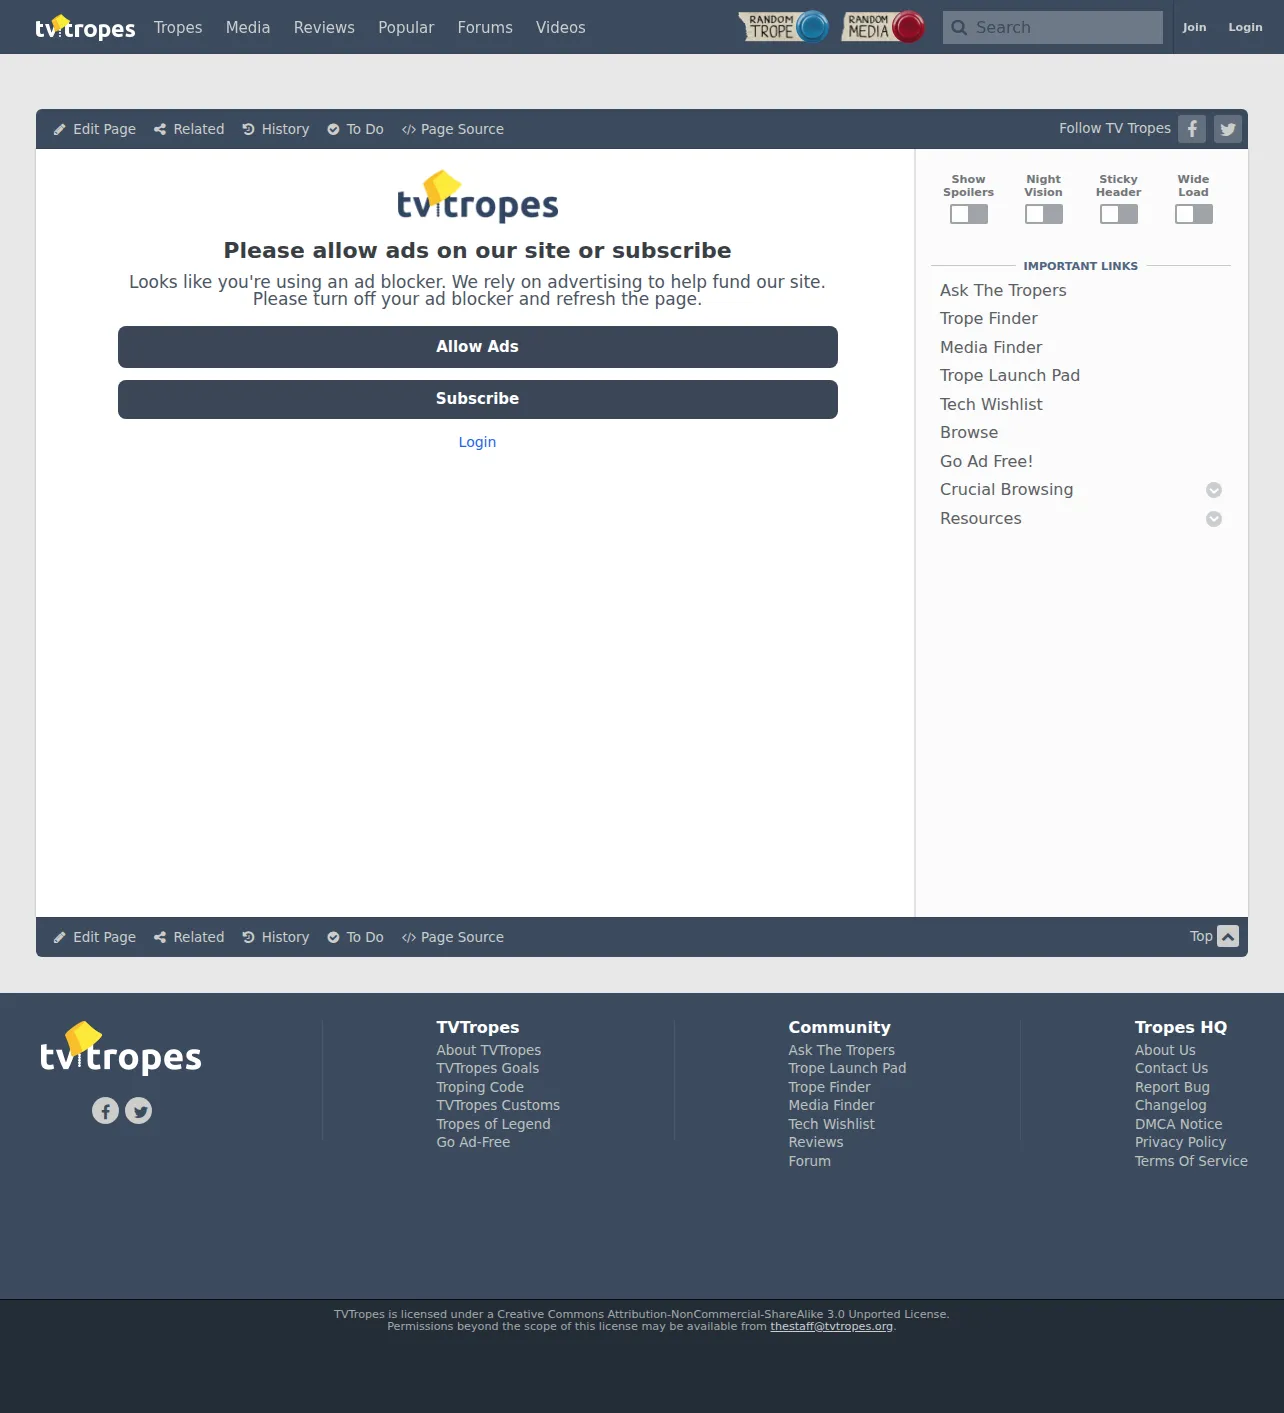The height and width of the screenshot is (1413, 1284).
Task: Open DMCA Notice under Tropes HQ
Action: pyautogui.click(x=1179, y=1124)
